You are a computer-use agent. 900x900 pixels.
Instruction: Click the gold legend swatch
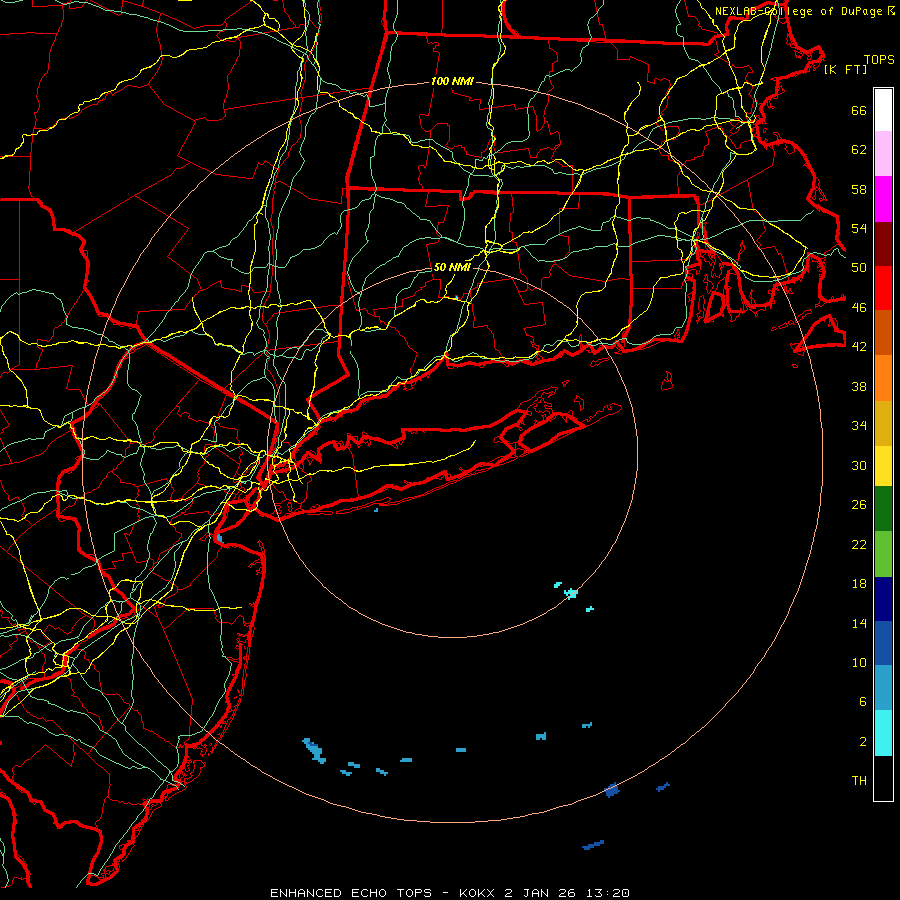tap(883, 423)
